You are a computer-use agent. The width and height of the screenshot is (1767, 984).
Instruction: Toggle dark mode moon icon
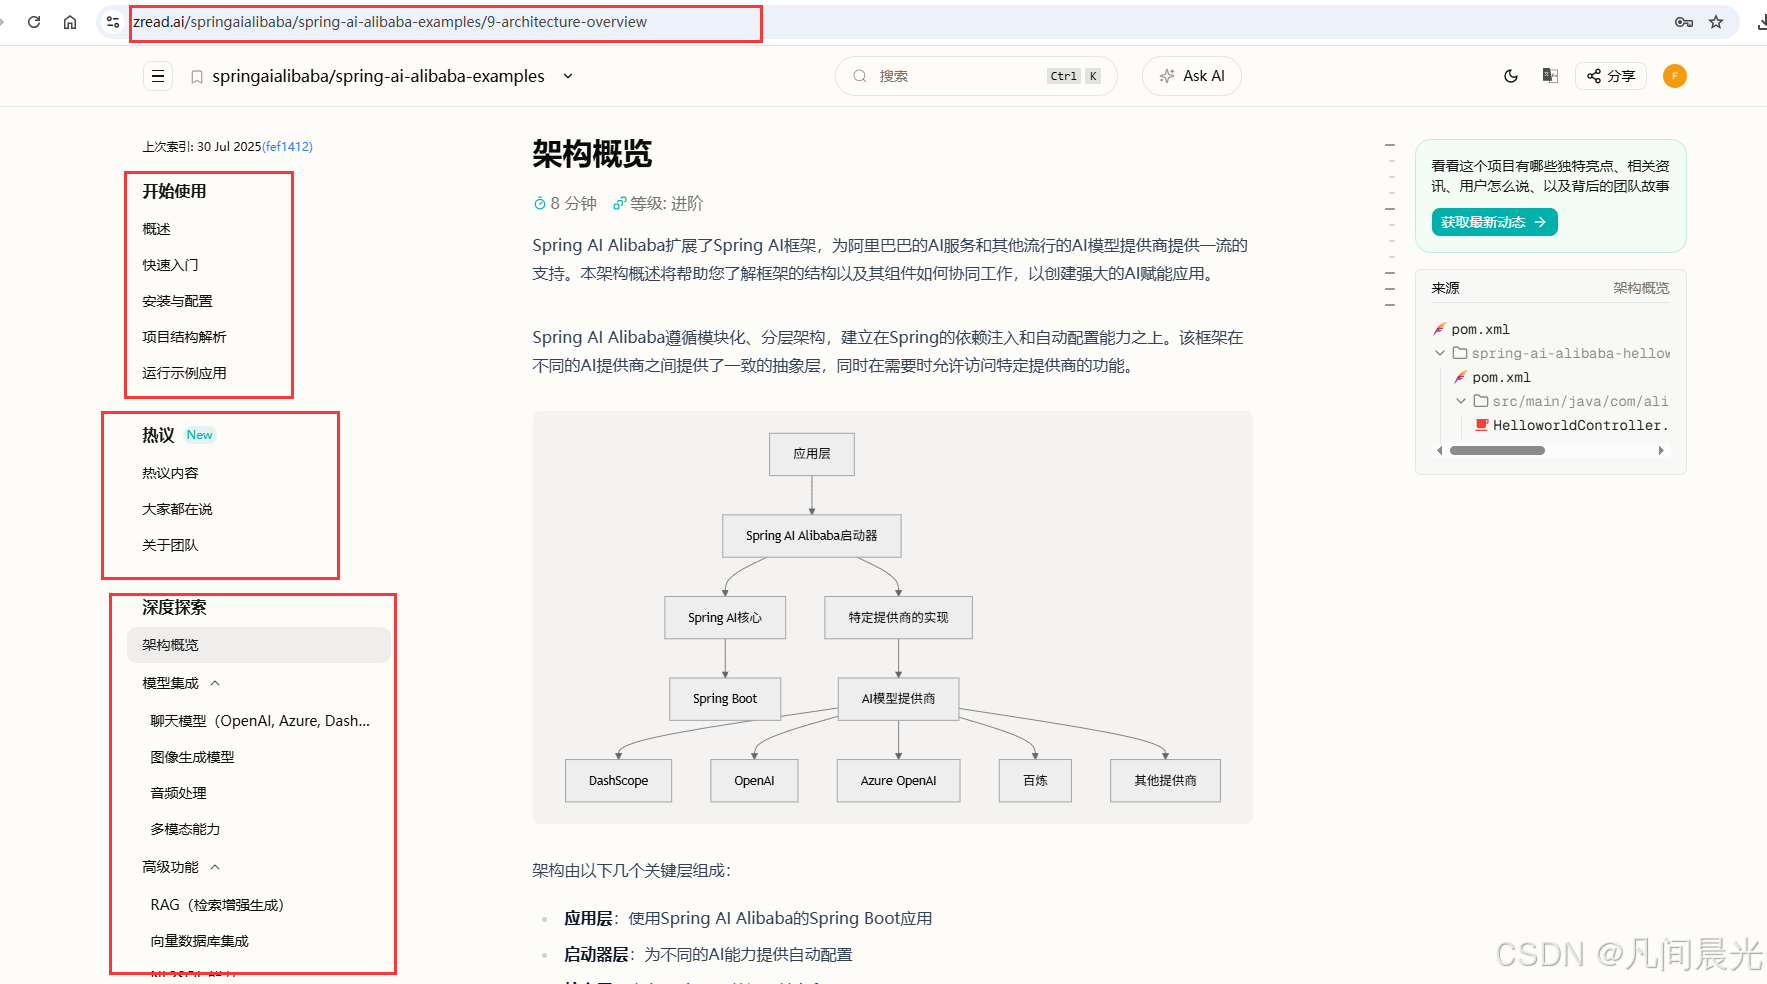click(x=1511, y=76)
